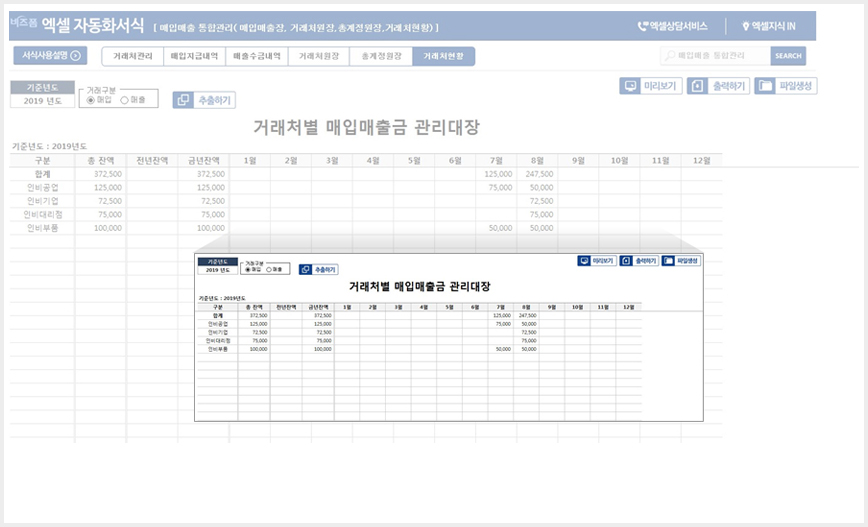Select the 매입 radio in the inset preview

coord(247,270)
